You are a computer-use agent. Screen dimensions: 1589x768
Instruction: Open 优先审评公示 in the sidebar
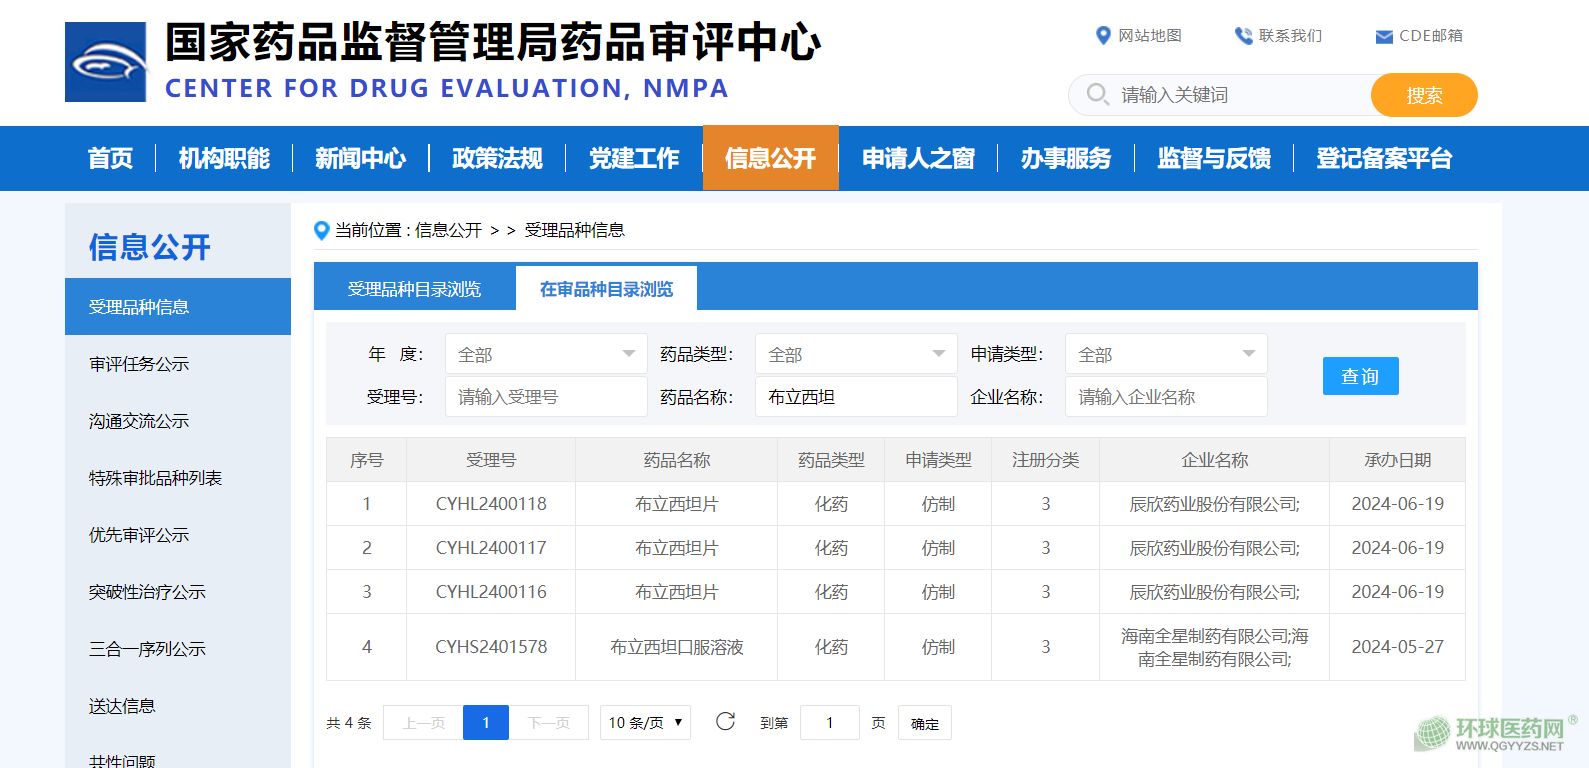[139, 535]
